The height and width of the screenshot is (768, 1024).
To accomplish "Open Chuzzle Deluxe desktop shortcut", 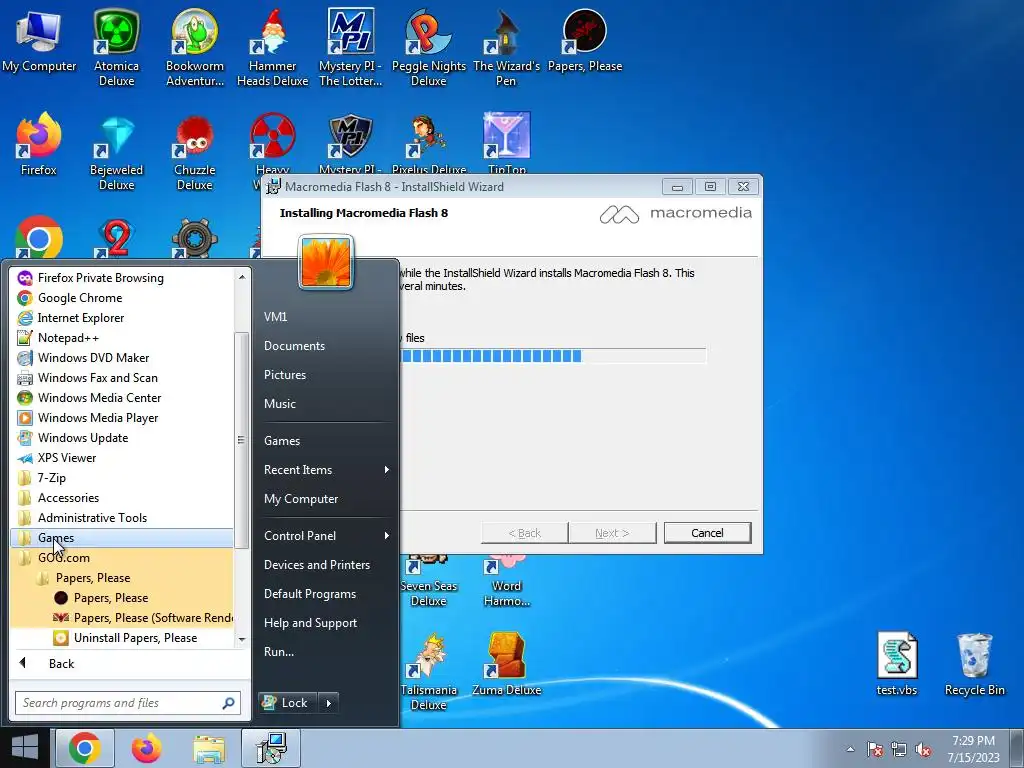I will 195,152.
